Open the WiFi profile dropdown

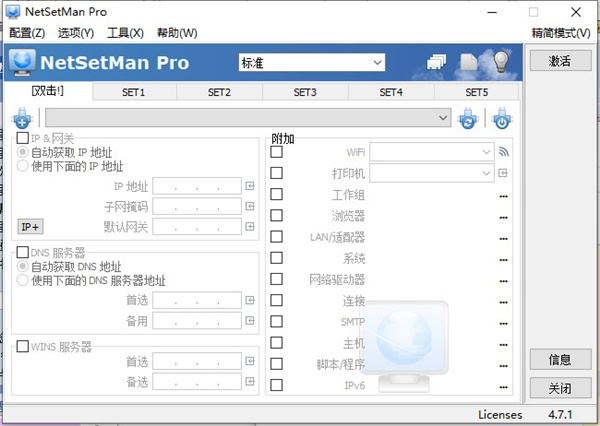[432, 152]
